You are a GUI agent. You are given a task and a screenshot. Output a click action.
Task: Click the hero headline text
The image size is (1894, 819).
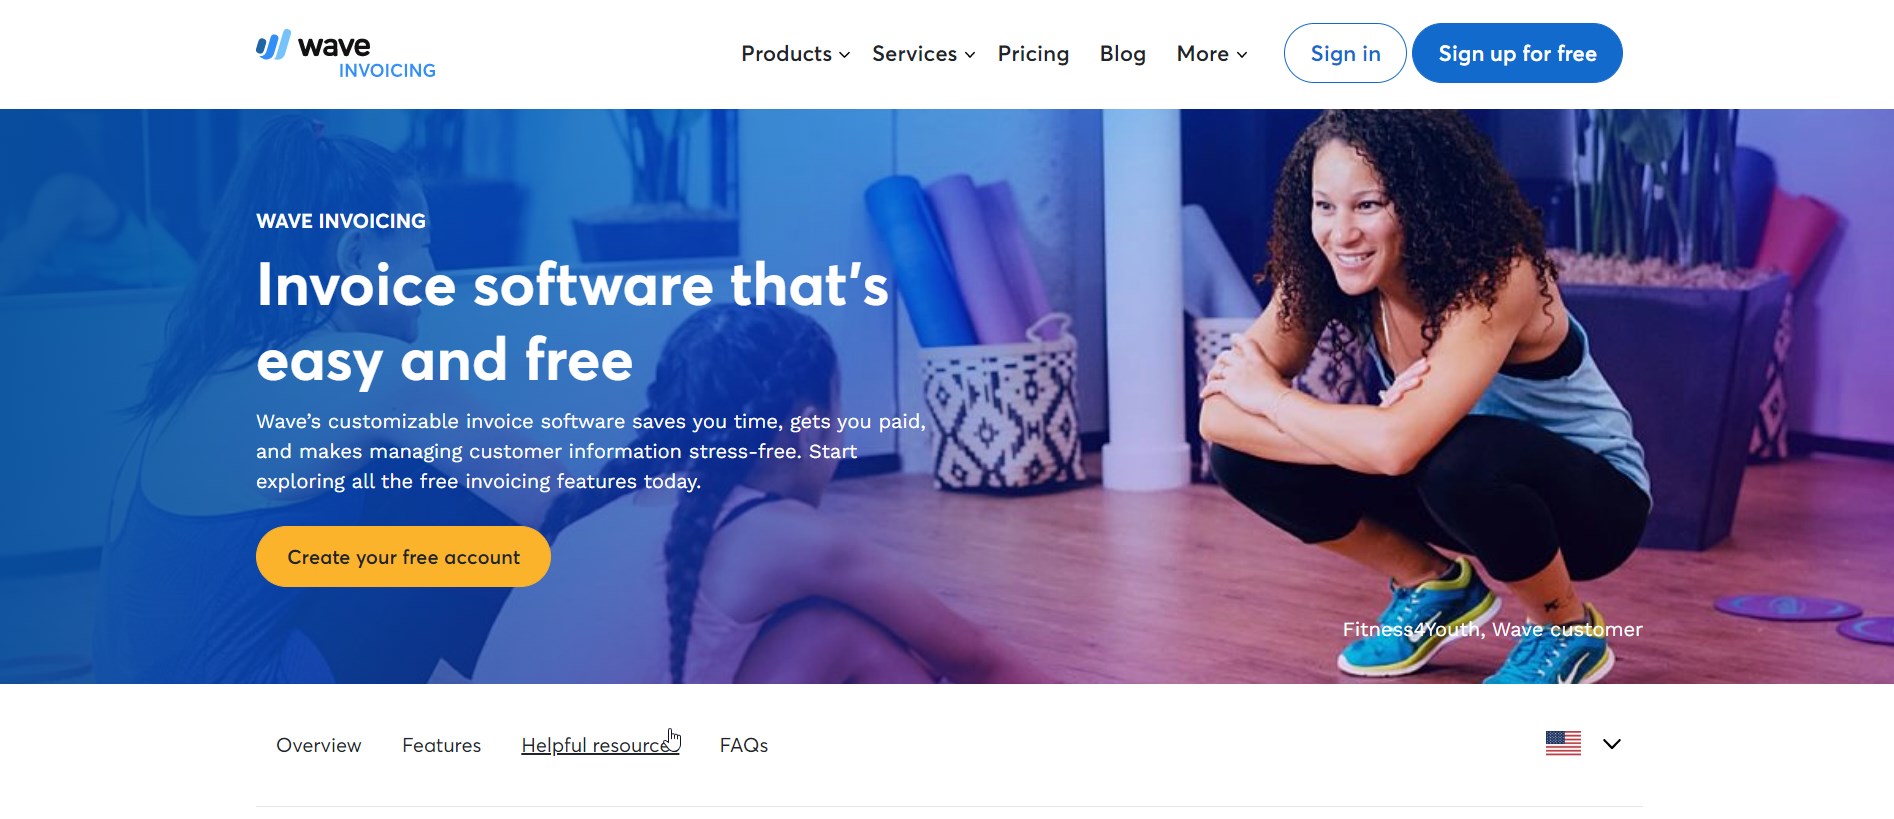click(572, 322)
